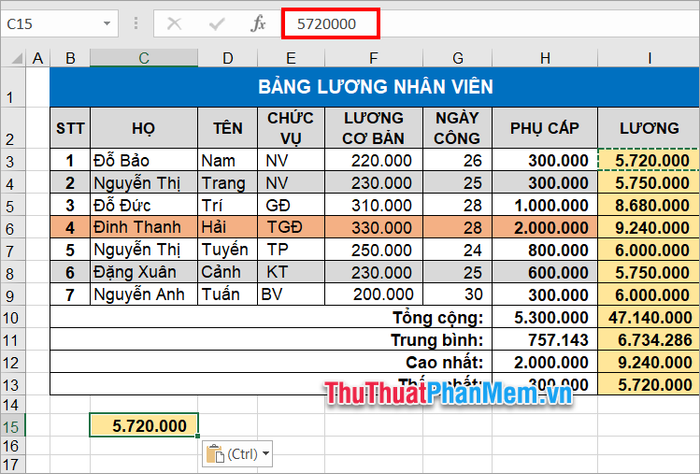The height and width of the screenshot is (474, 700).
Task: Select column C header
Action: 144,60
